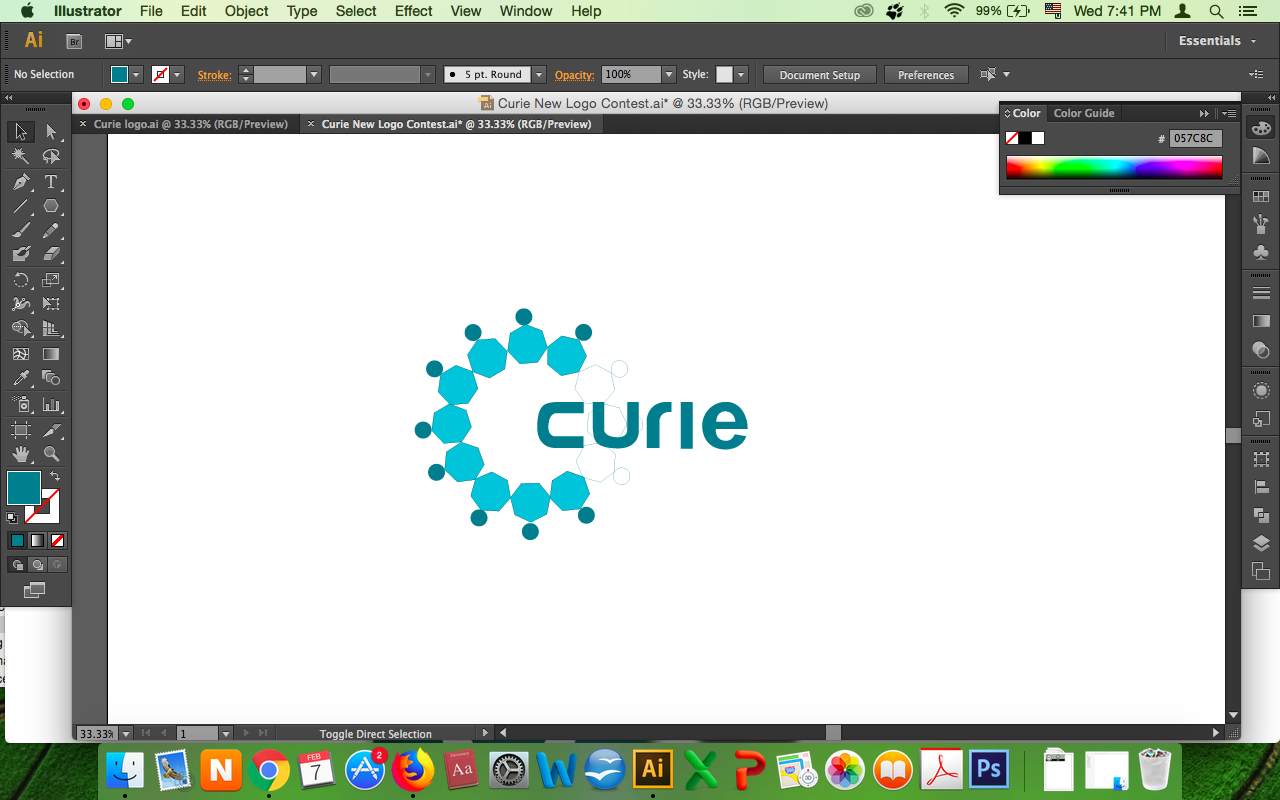This screenshot has width=1280, height=800.
Task: Choose the Gradient tool in the toolbox
Action: pyautogui.click(x=51, y=354)
